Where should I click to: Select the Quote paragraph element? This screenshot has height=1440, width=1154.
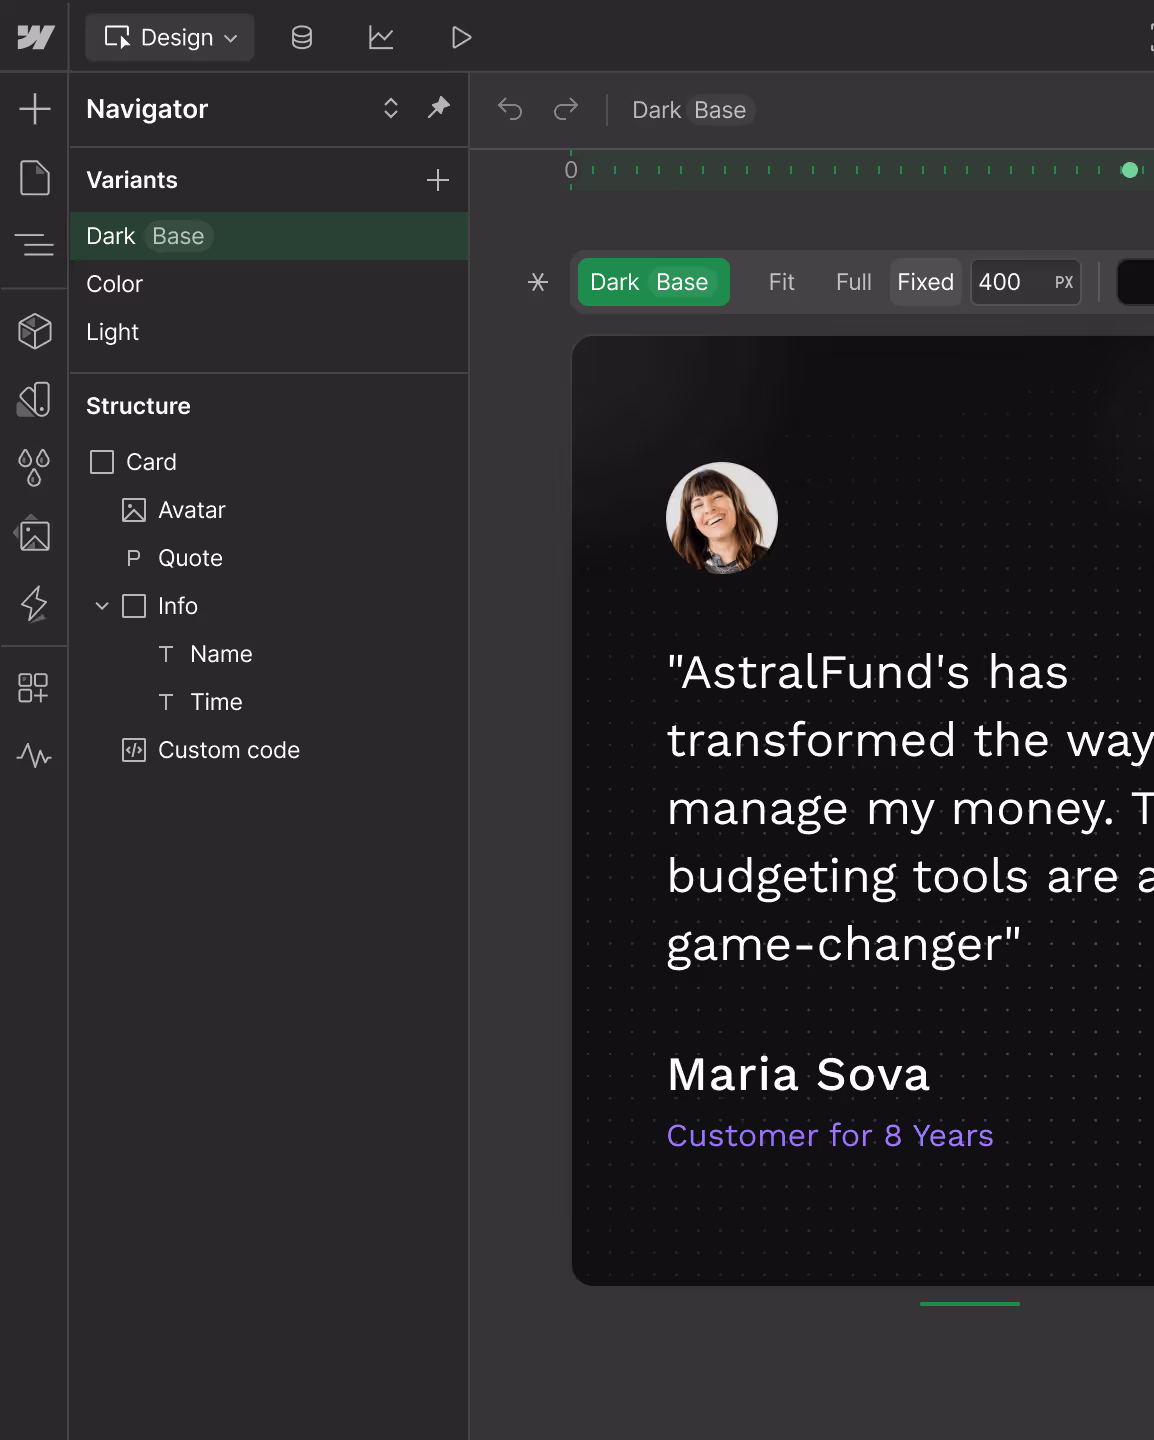coord(269,558)
